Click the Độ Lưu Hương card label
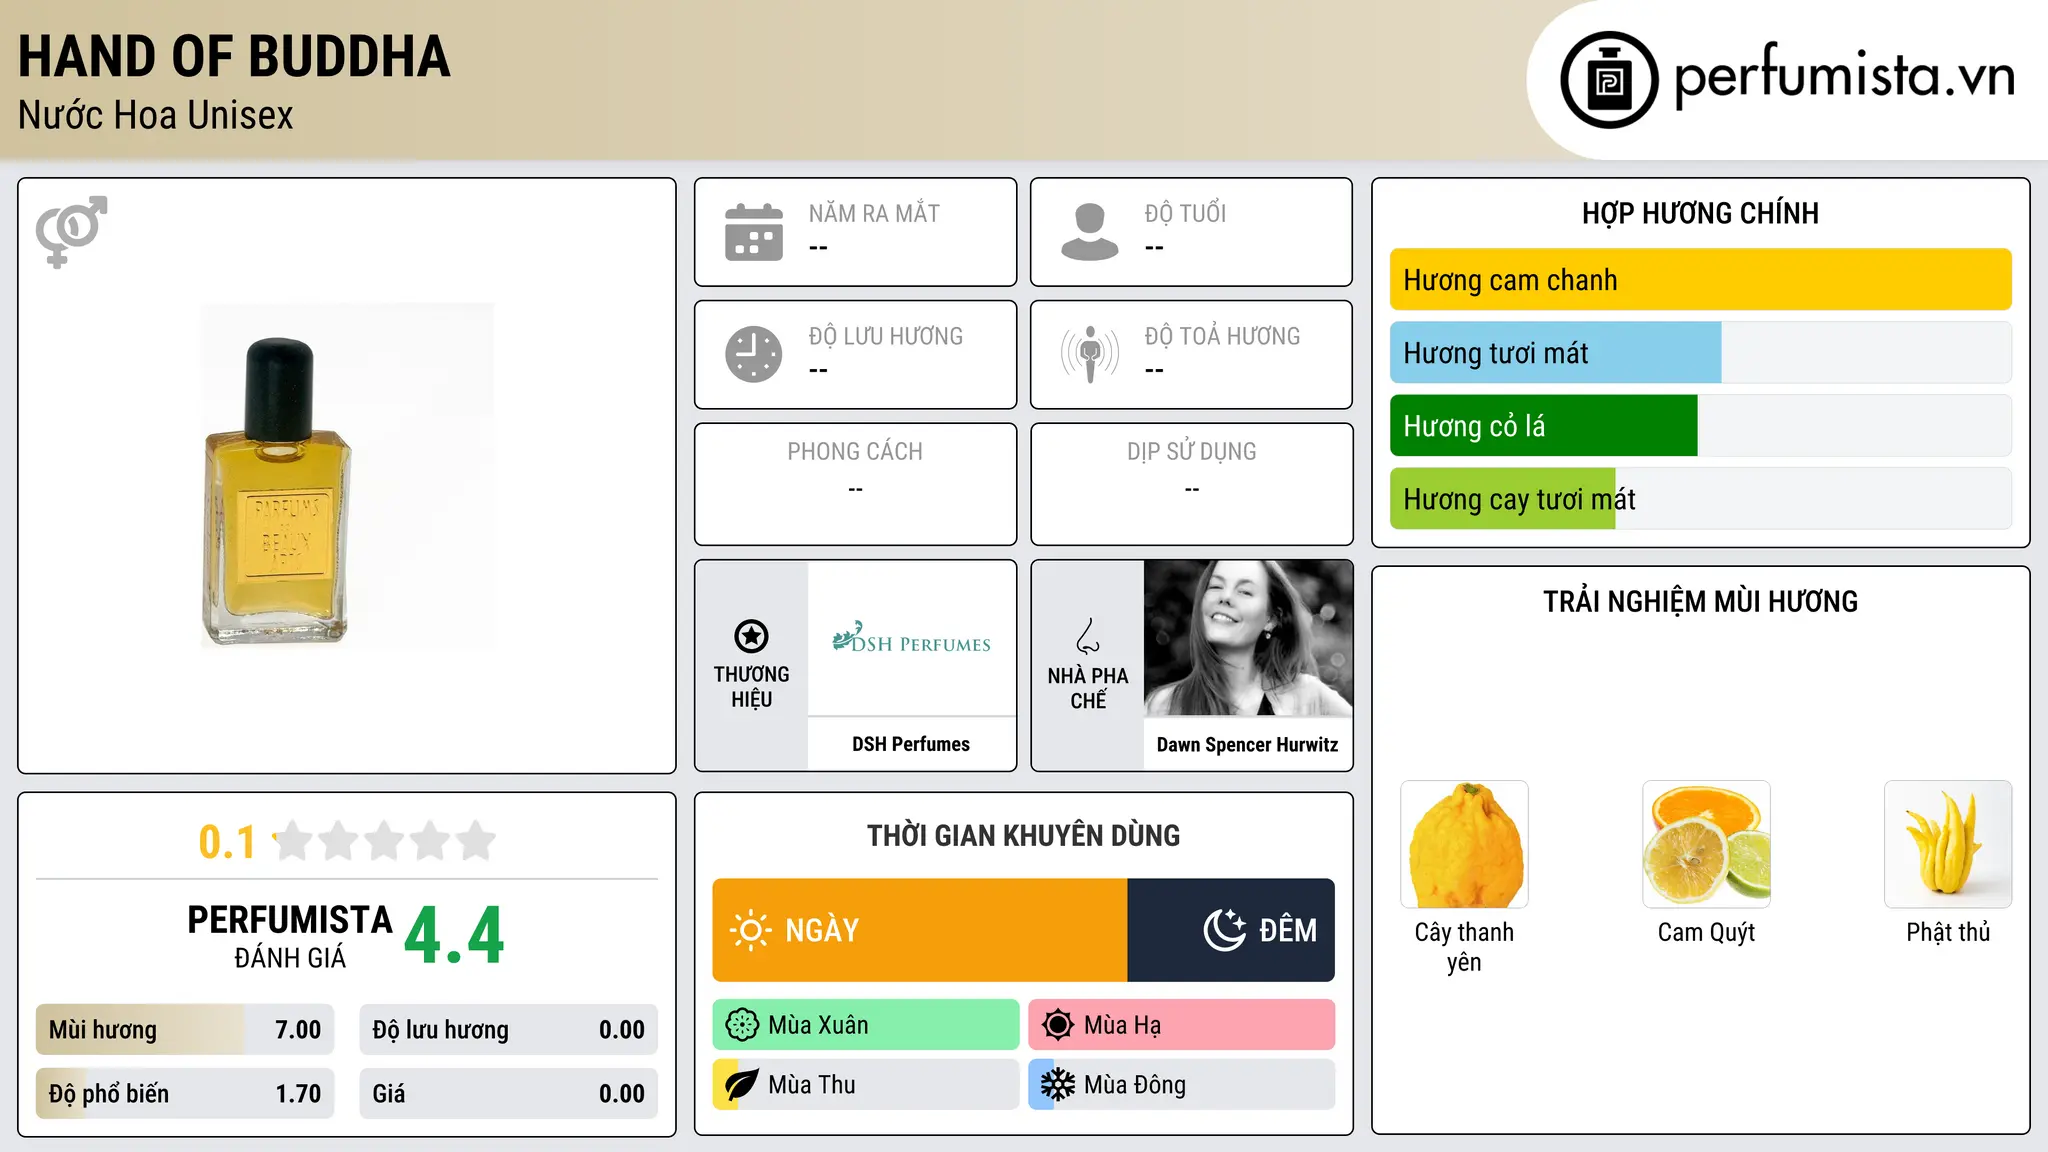The image size is (2048, 1152). (886, 336)
